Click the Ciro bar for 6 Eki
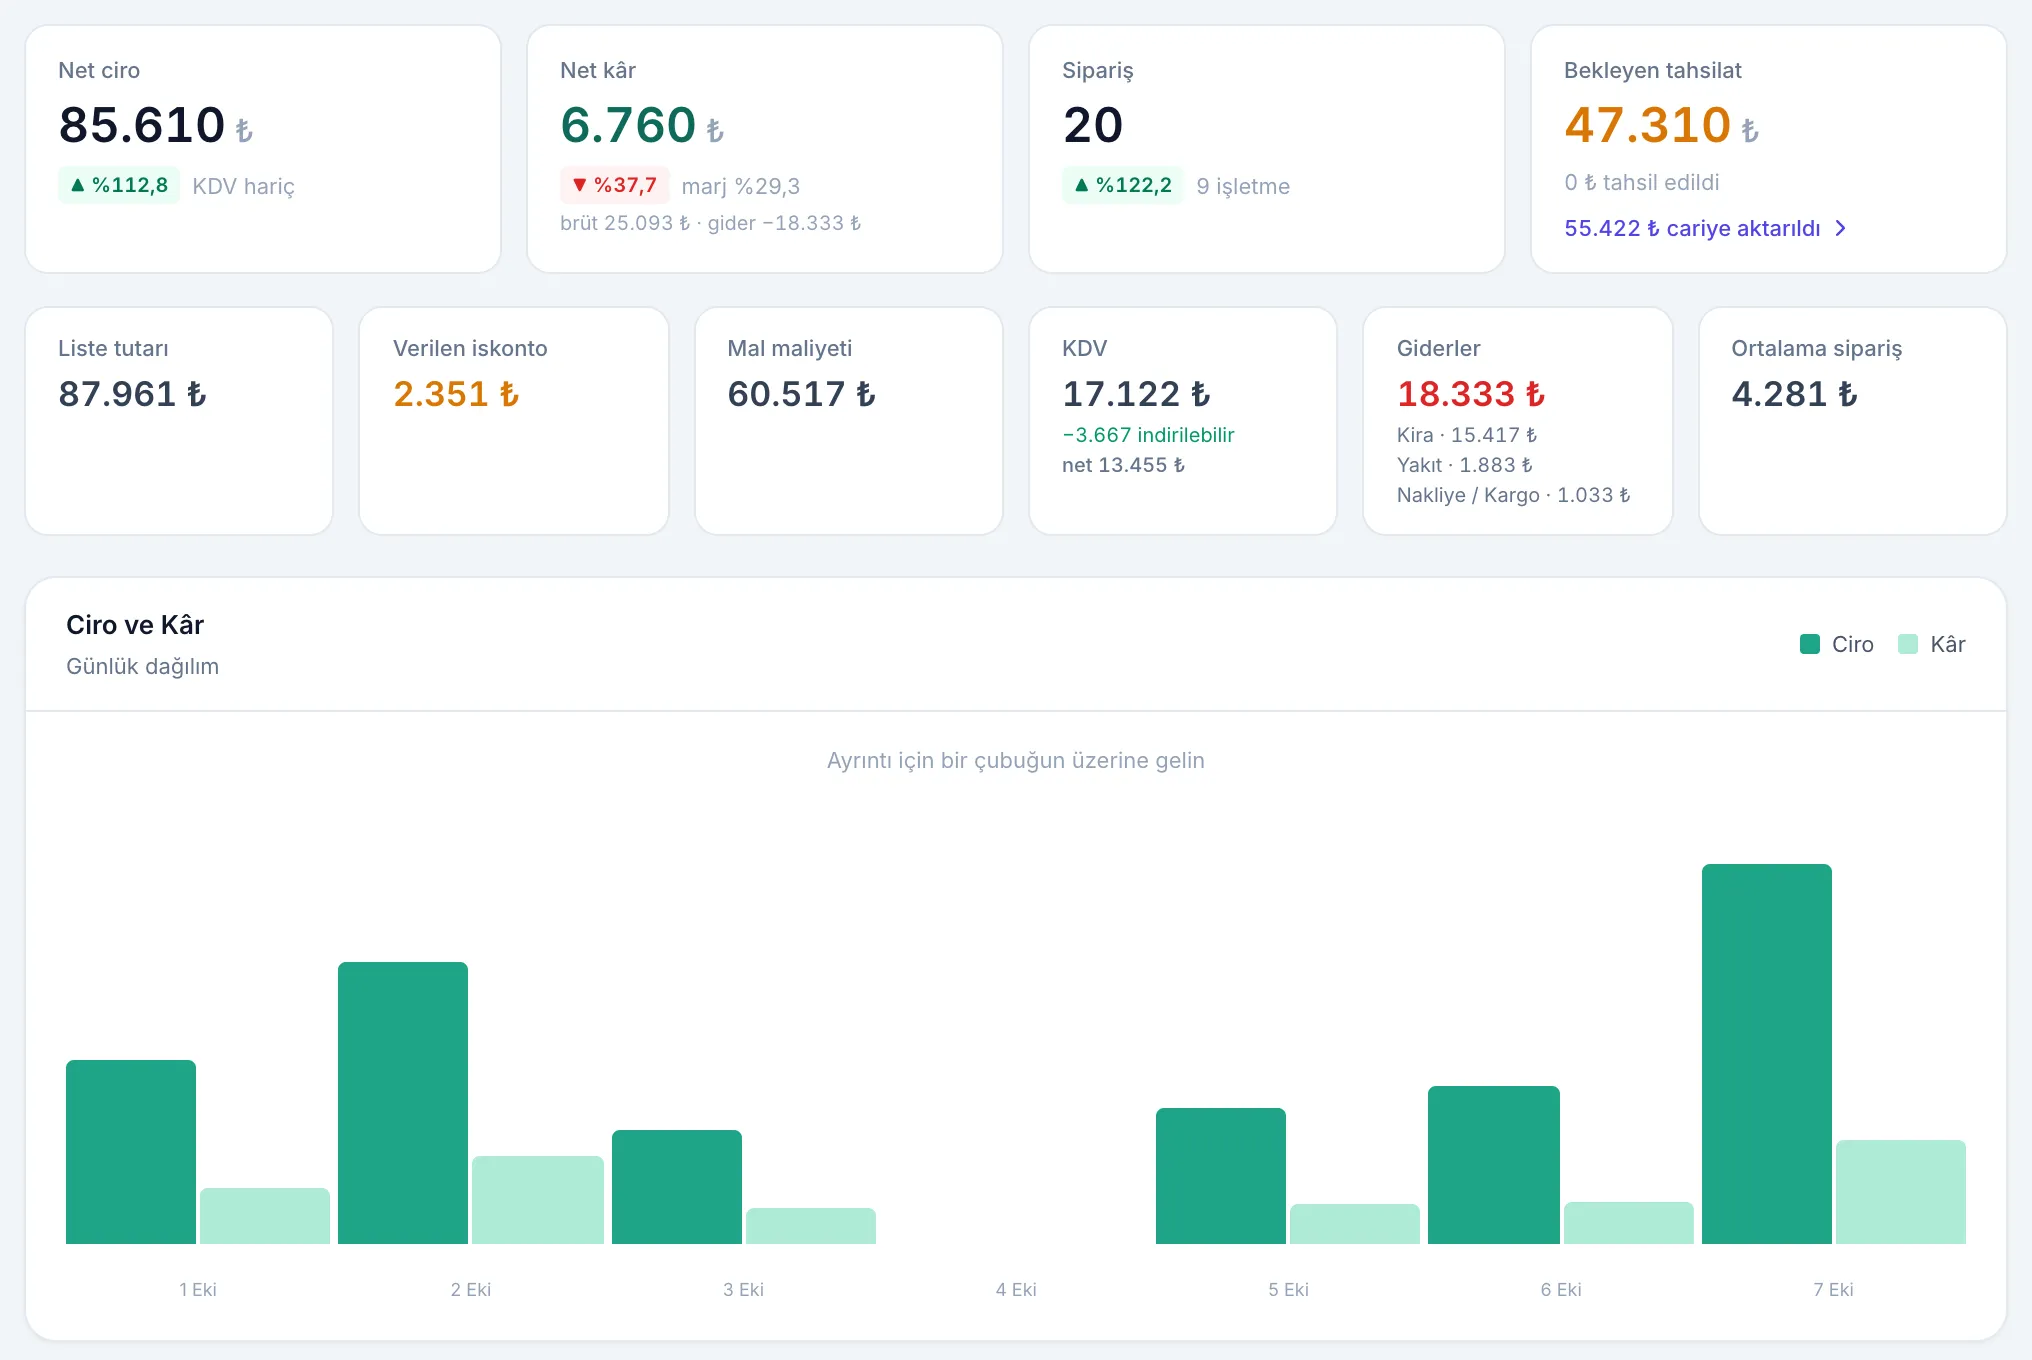This screenshot has height=1360, width=2032. pos(1494,1165)
